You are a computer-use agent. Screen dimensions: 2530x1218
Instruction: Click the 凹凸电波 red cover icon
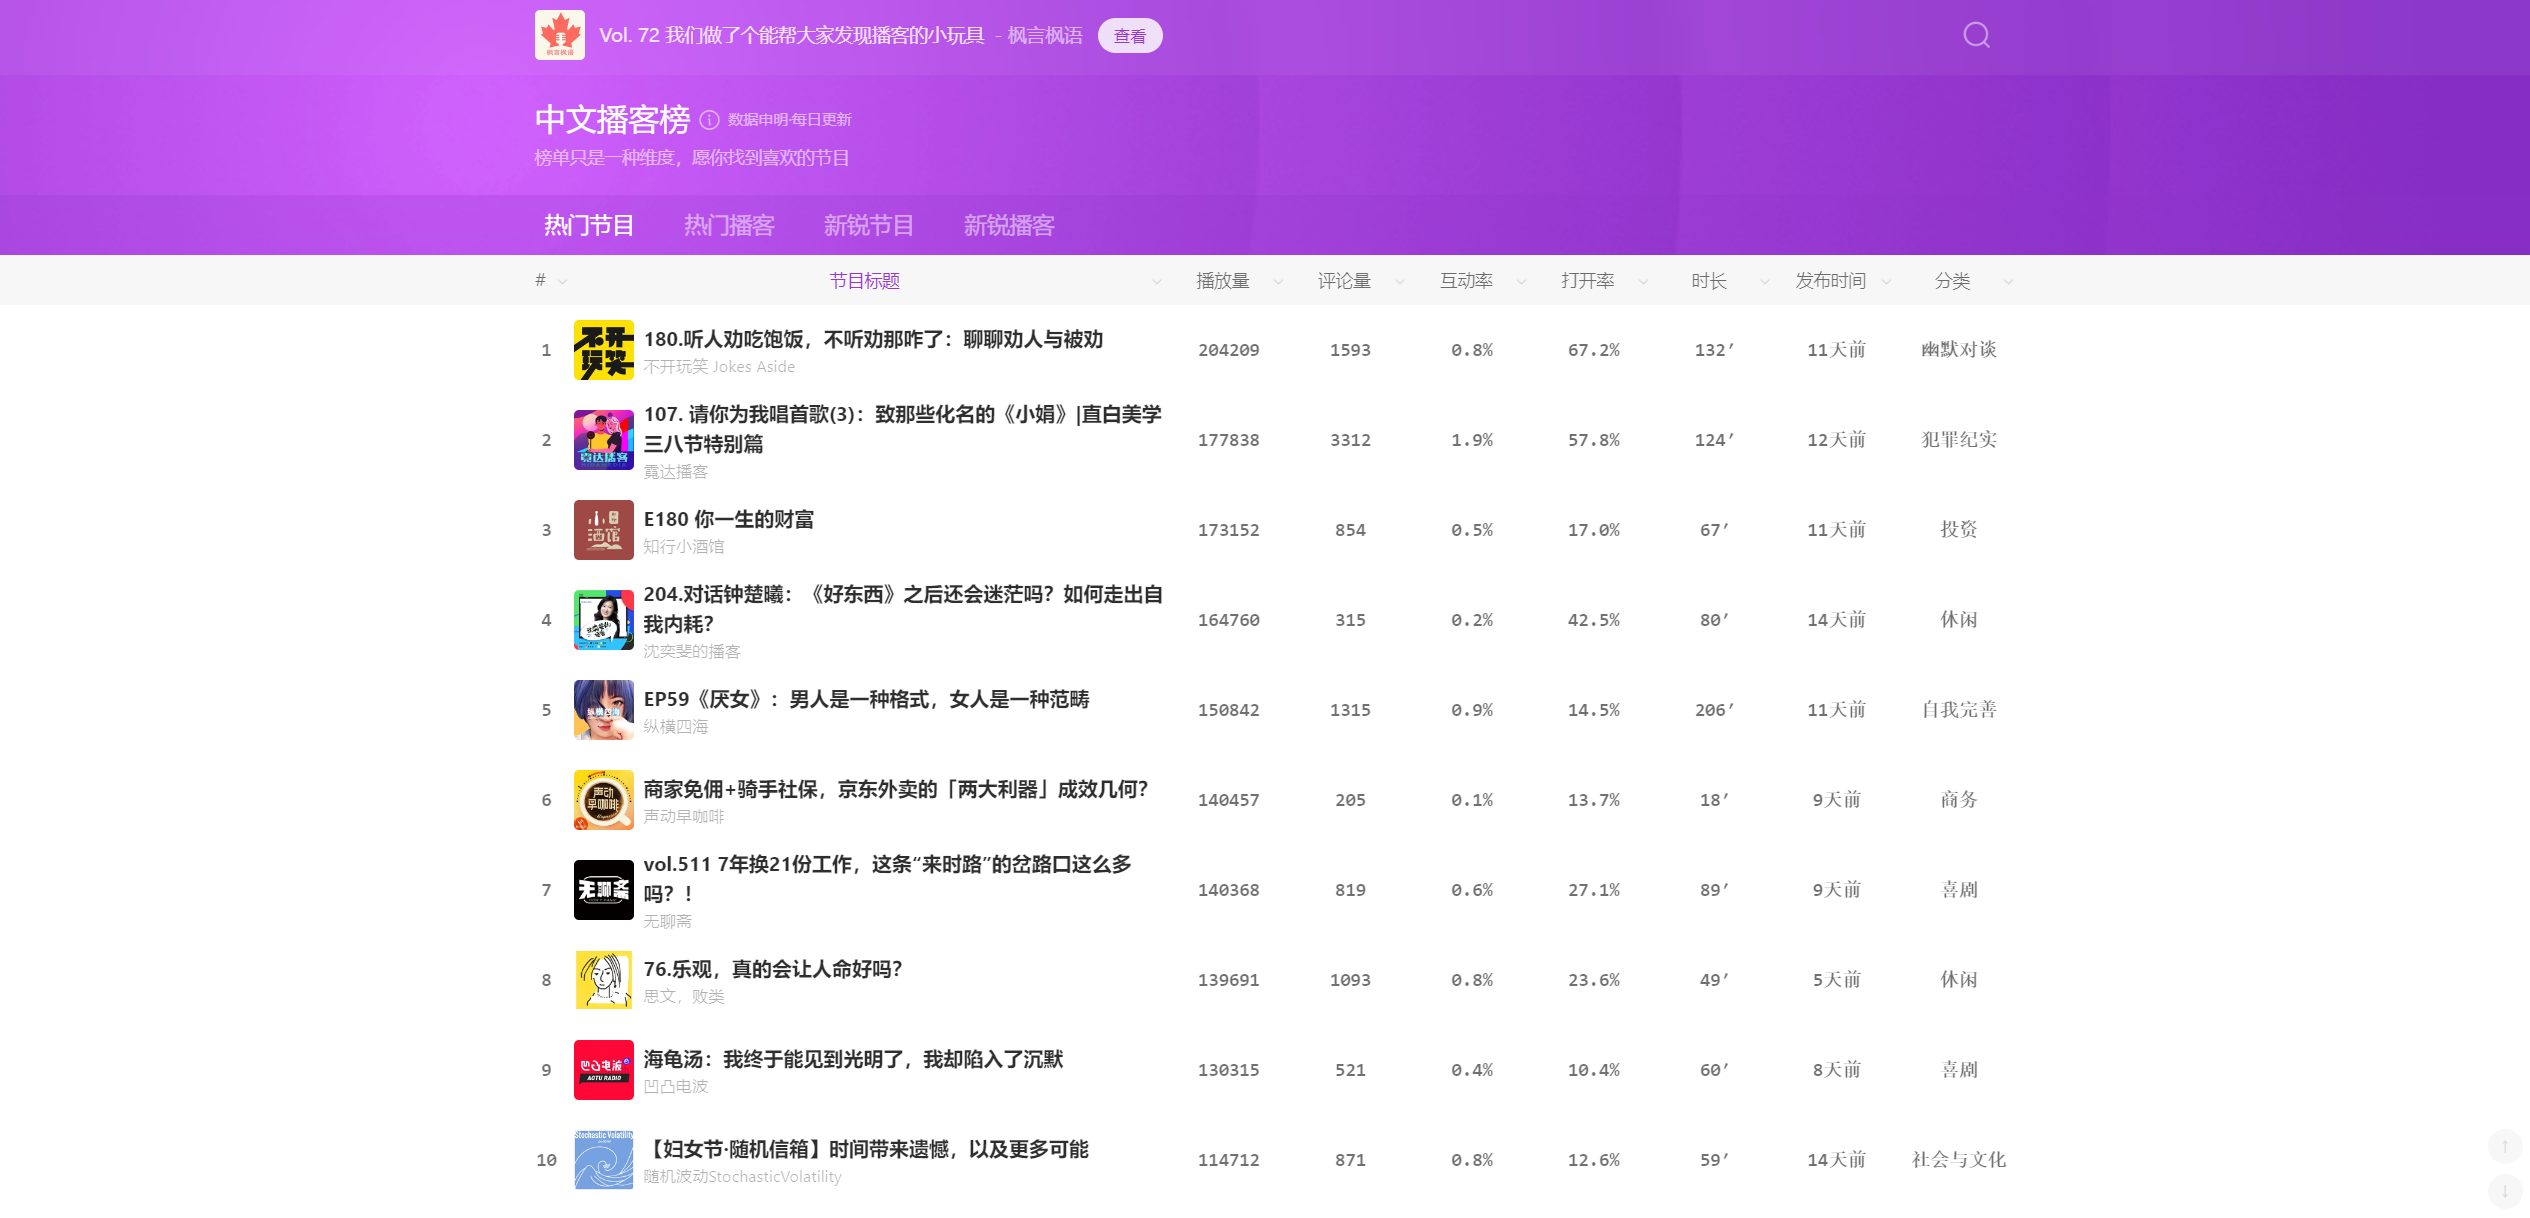[x=603, y=1070]
